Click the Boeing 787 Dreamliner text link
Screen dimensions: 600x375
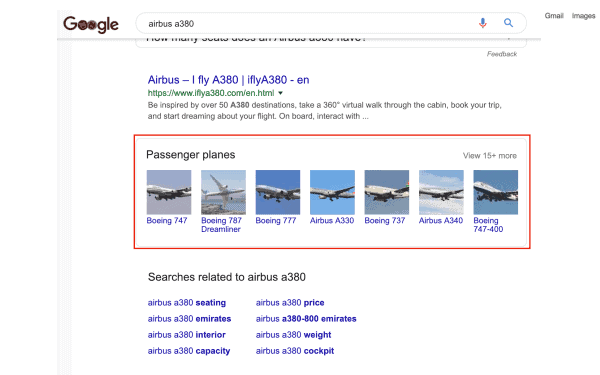221,225
